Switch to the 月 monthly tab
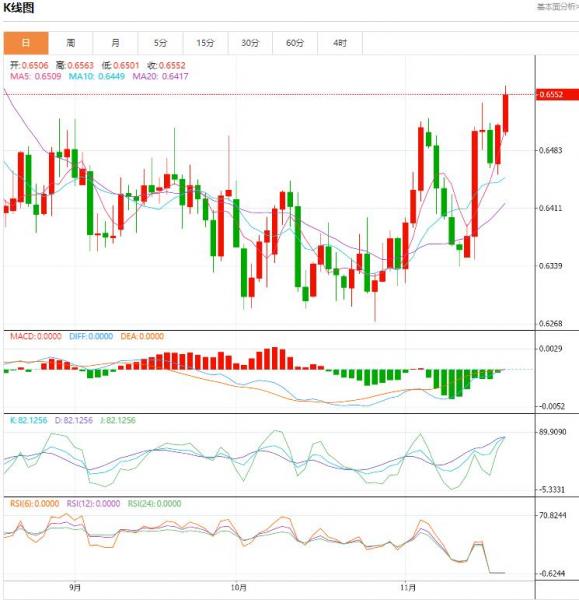Image resolution: width=579 pixels, height=600 pixels. coord(116,43)
